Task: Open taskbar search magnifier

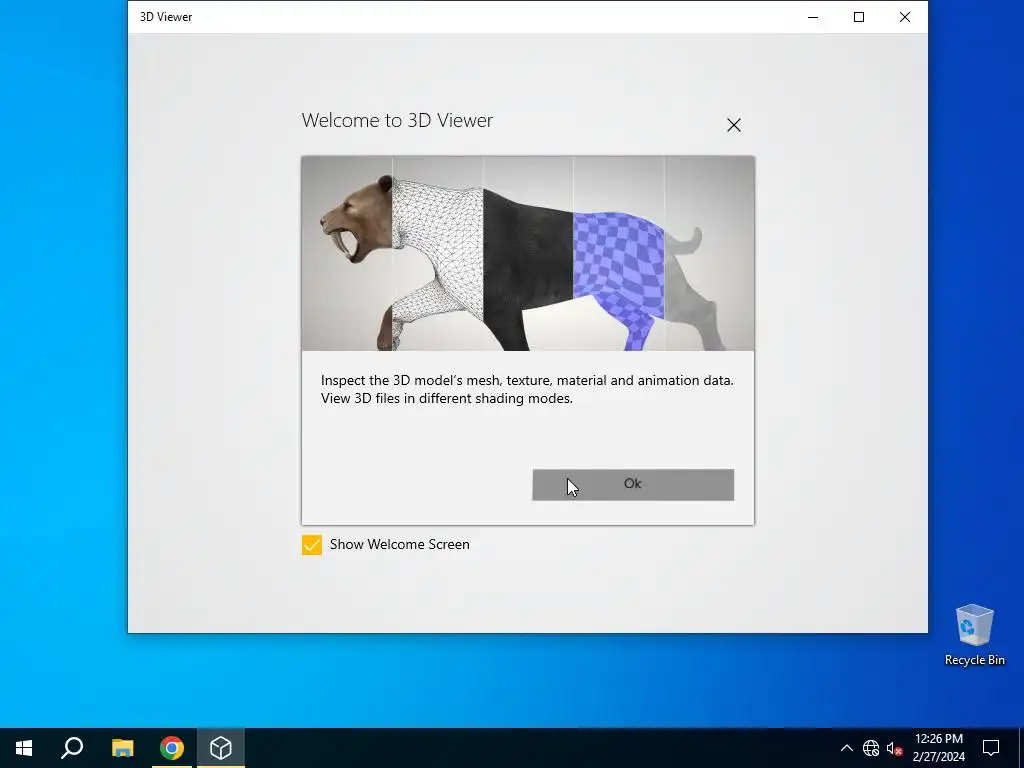Action: [72, 748]
